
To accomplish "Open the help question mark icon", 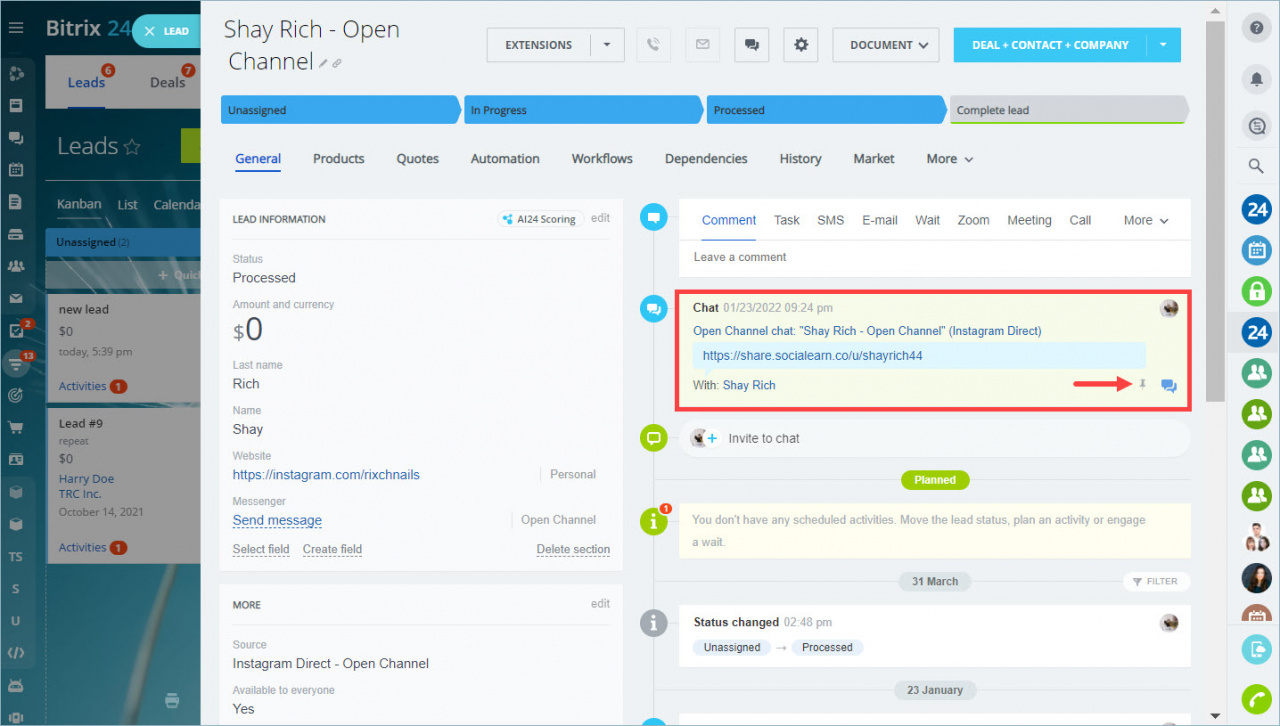I will (1256, 28).
